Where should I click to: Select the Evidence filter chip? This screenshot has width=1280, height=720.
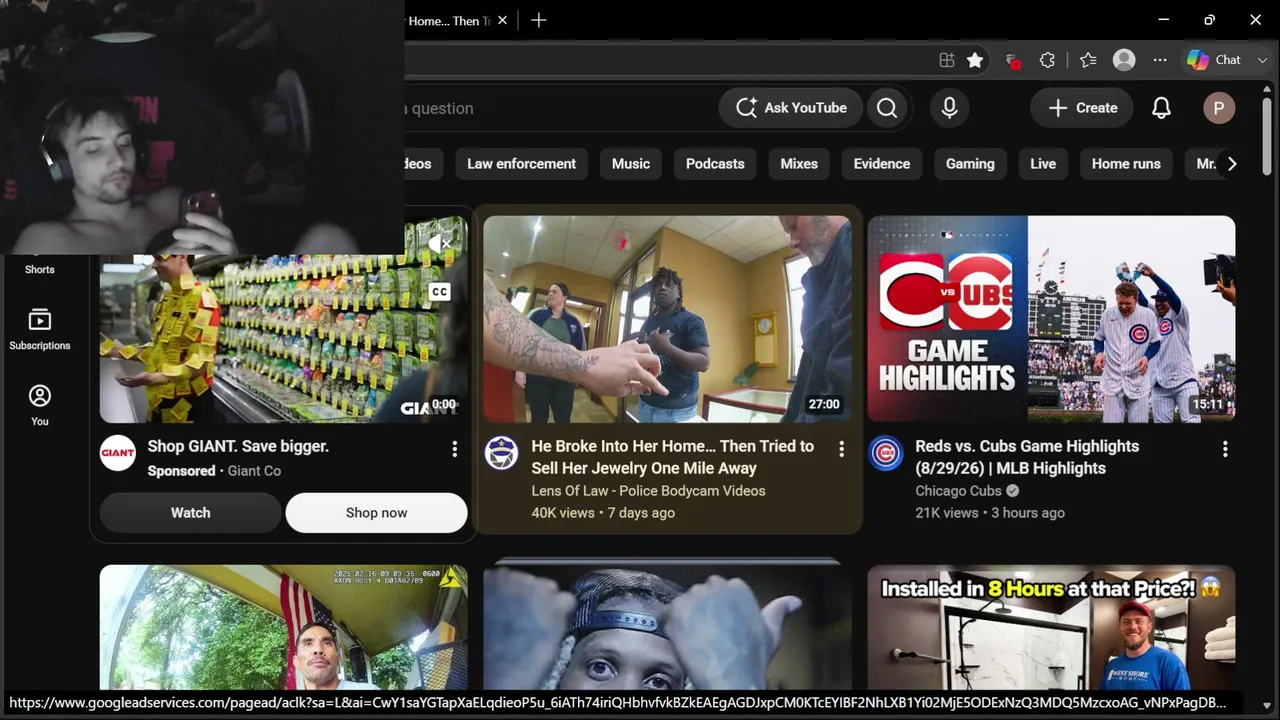pyautogui.click(x=882, y=164)
